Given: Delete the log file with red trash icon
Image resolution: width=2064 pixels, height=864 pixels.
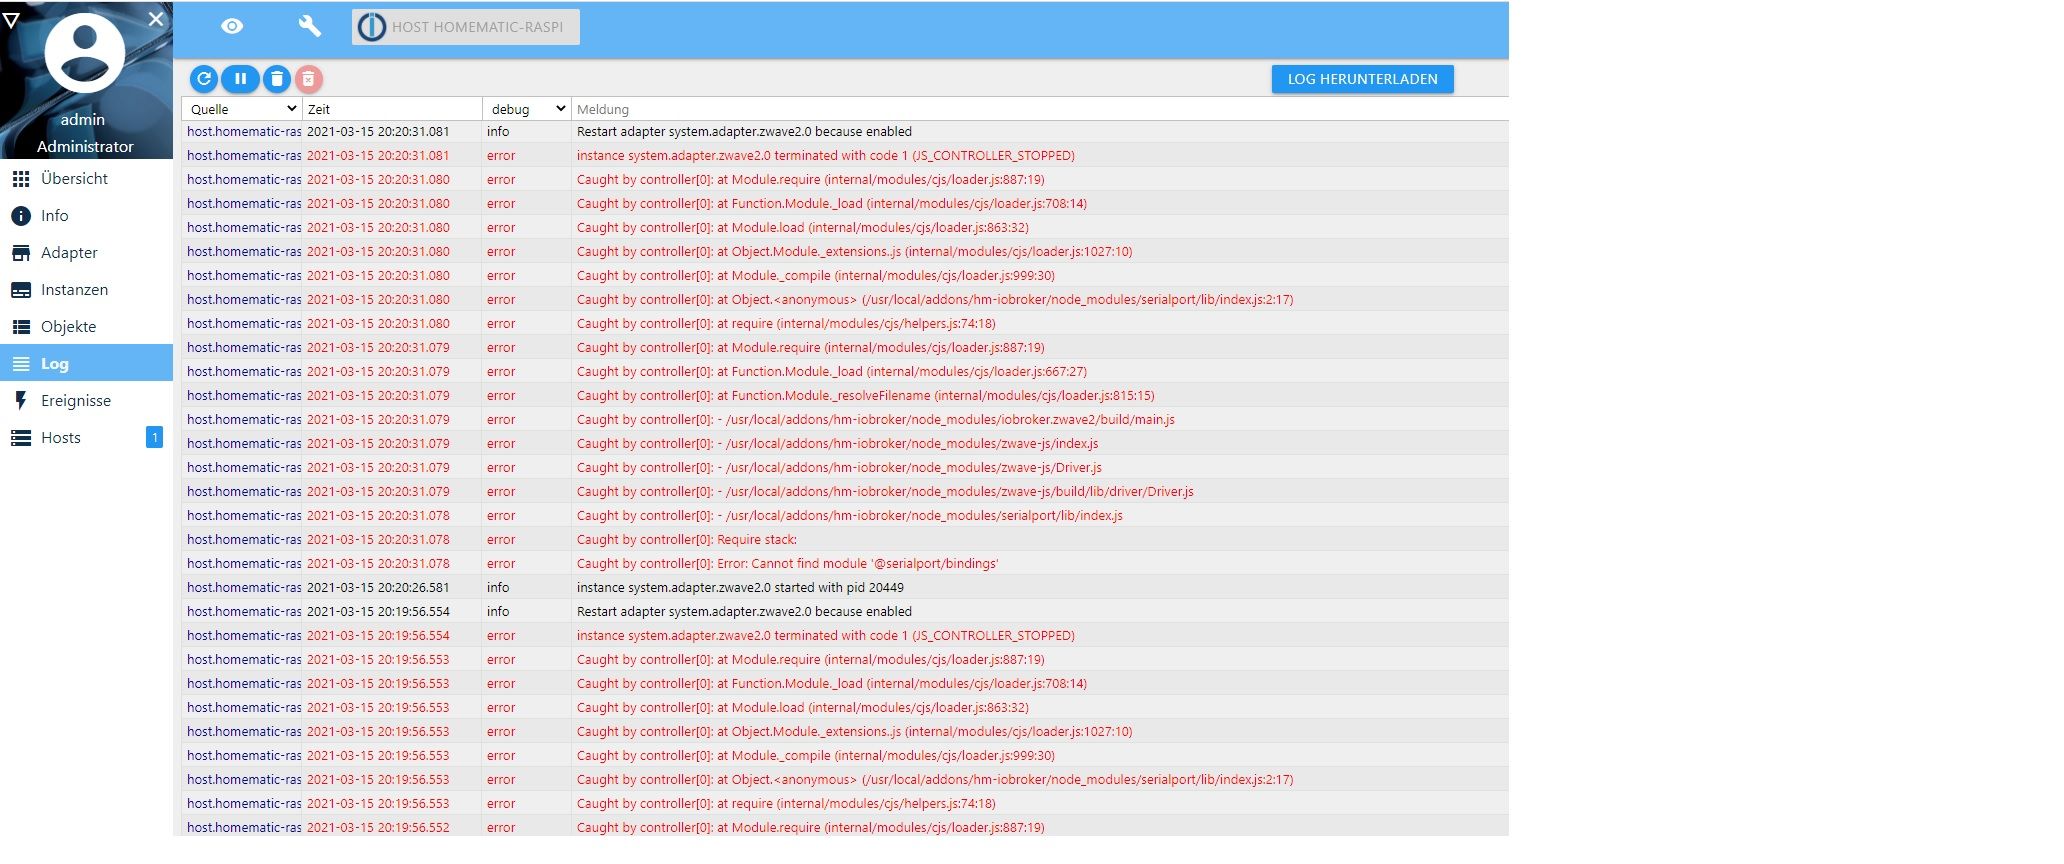Looking at the screenshot, I should point(309,78).
